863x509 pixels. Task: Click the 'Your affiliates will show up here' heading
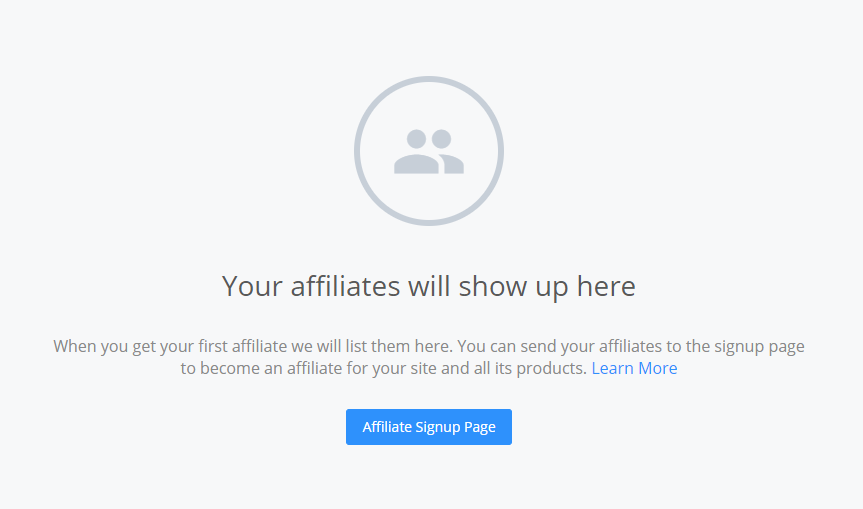pyautogui.click(x=429, y=286)
